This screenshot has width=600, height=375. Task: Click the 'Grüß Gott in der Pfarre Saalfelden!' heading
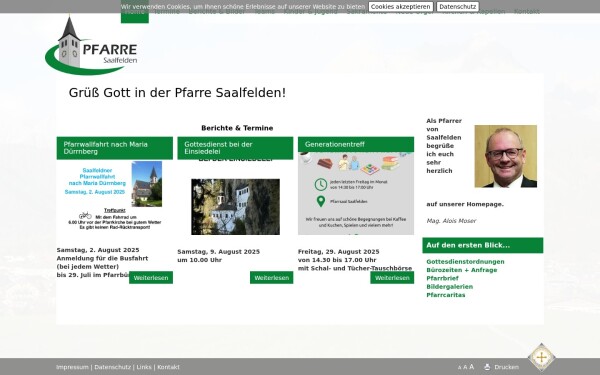click(177, 93)
